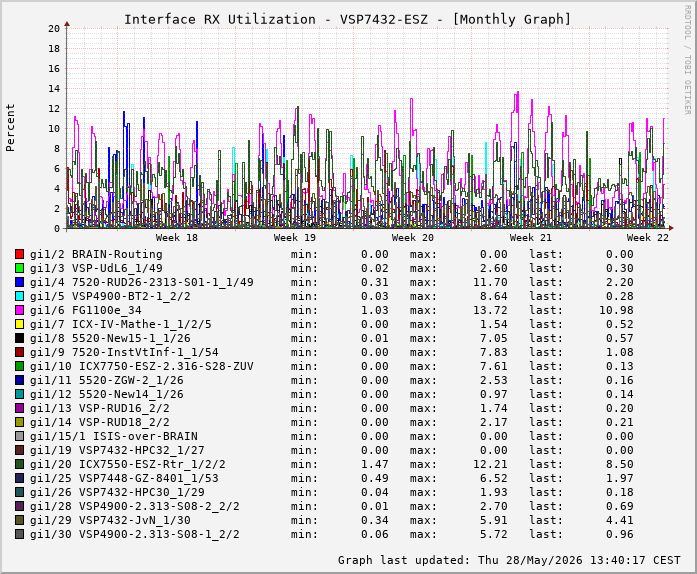697x574 pixels.
Task: Click the last value 4.41 for gi1/29
Action: (620, 521)
